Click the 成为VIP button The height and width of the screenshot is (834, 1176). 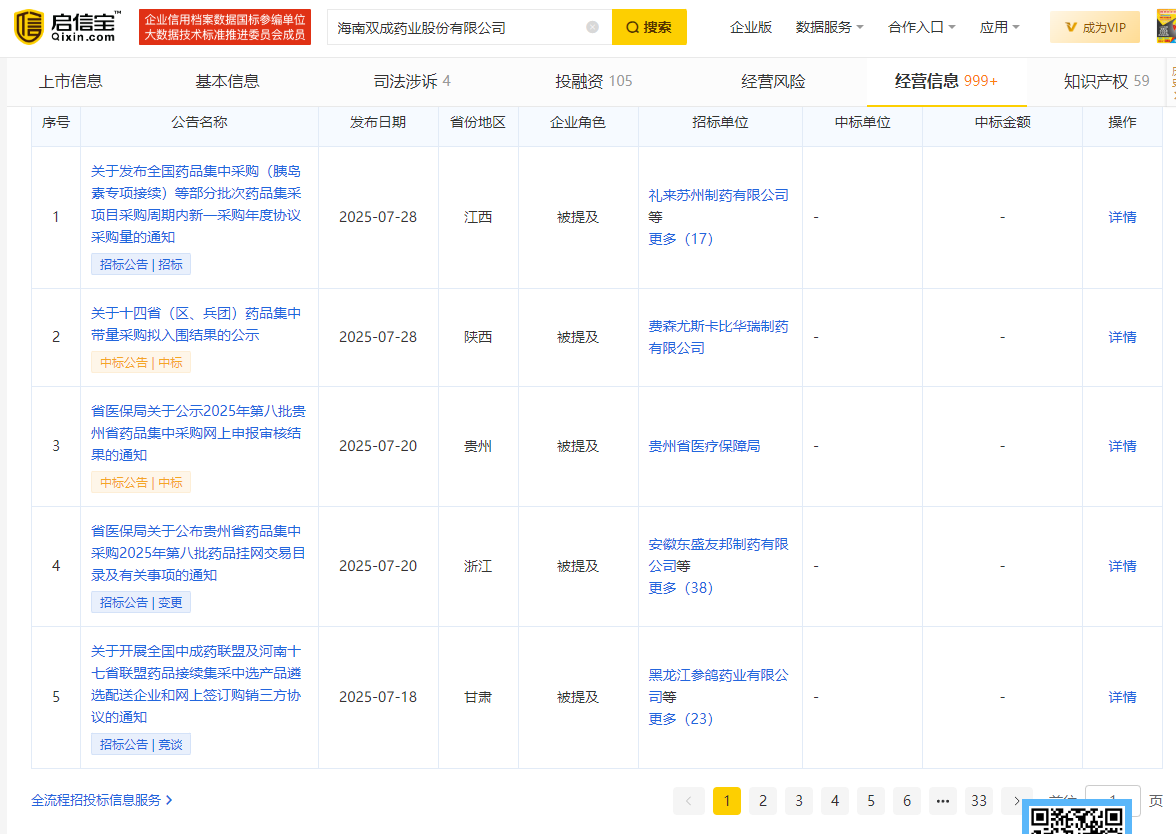pos(1095,27)
